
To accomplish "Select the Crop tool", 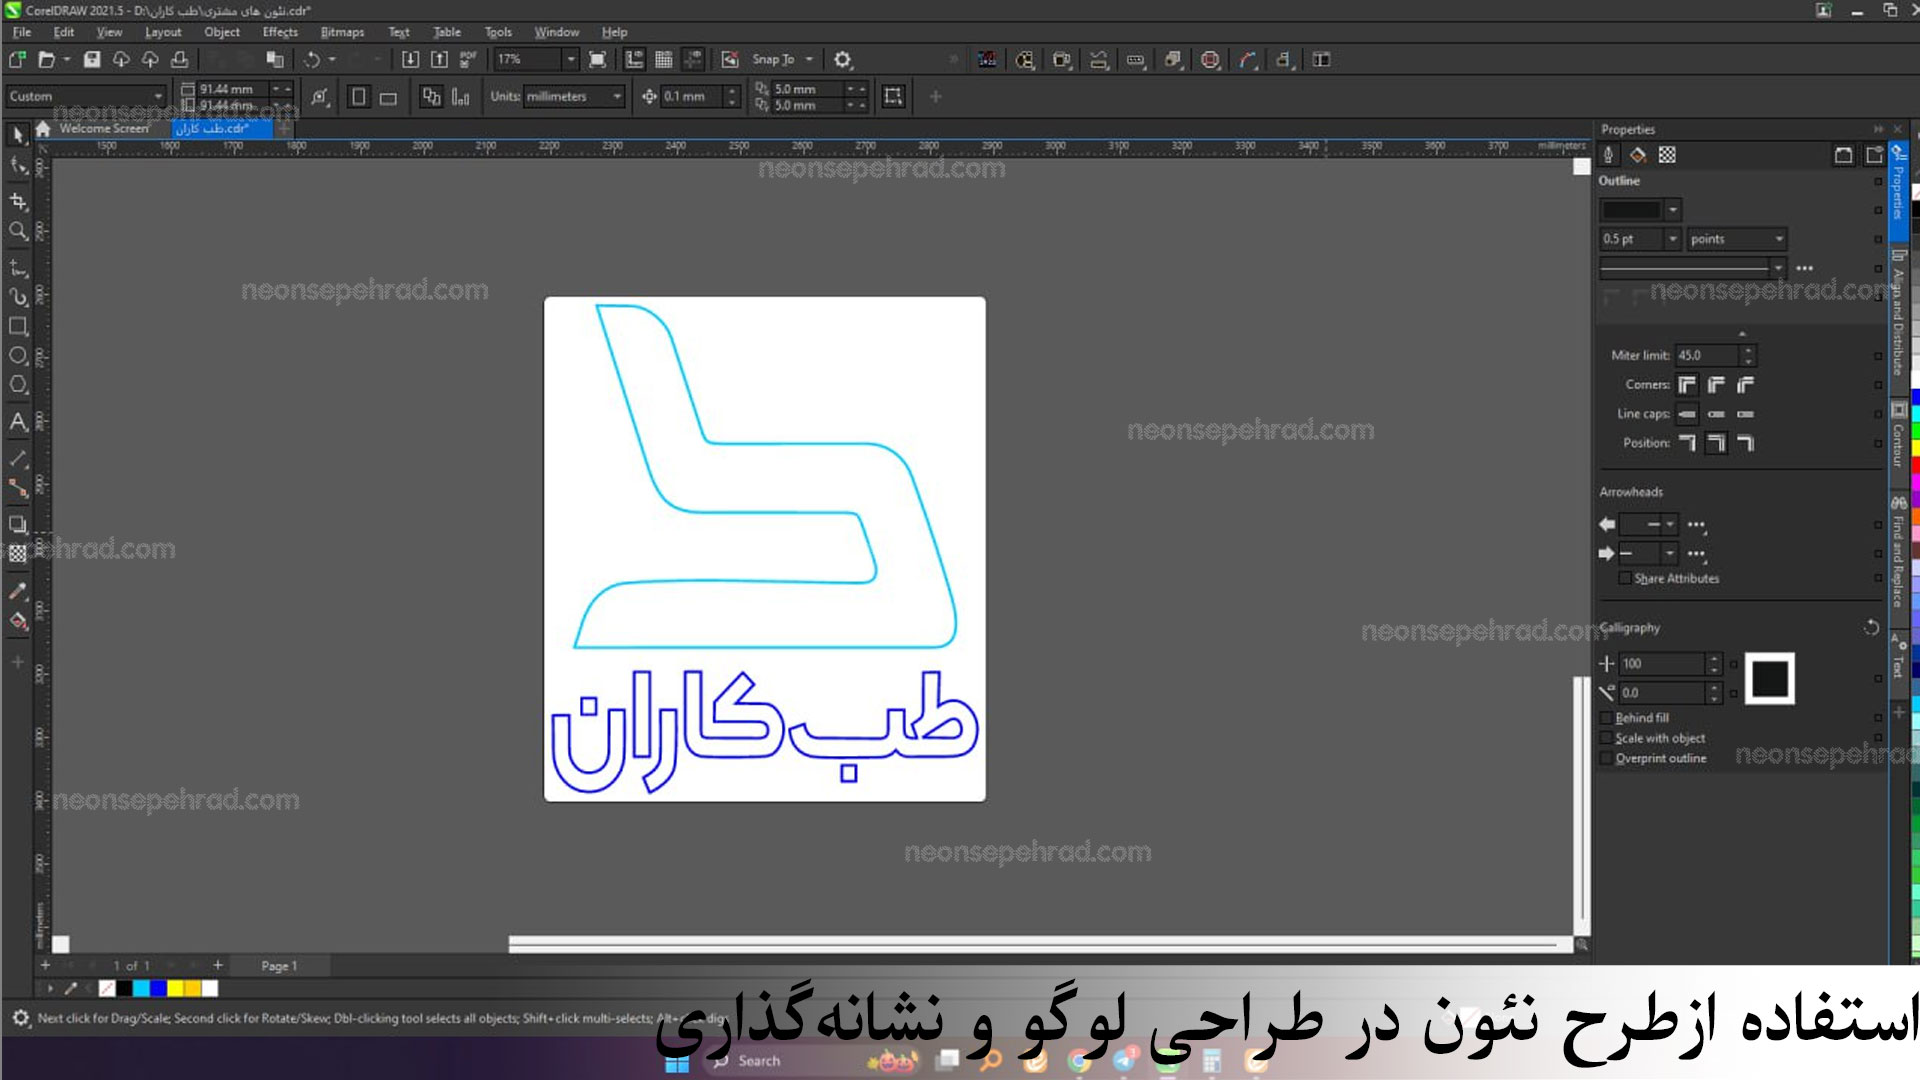I will 18,201.
